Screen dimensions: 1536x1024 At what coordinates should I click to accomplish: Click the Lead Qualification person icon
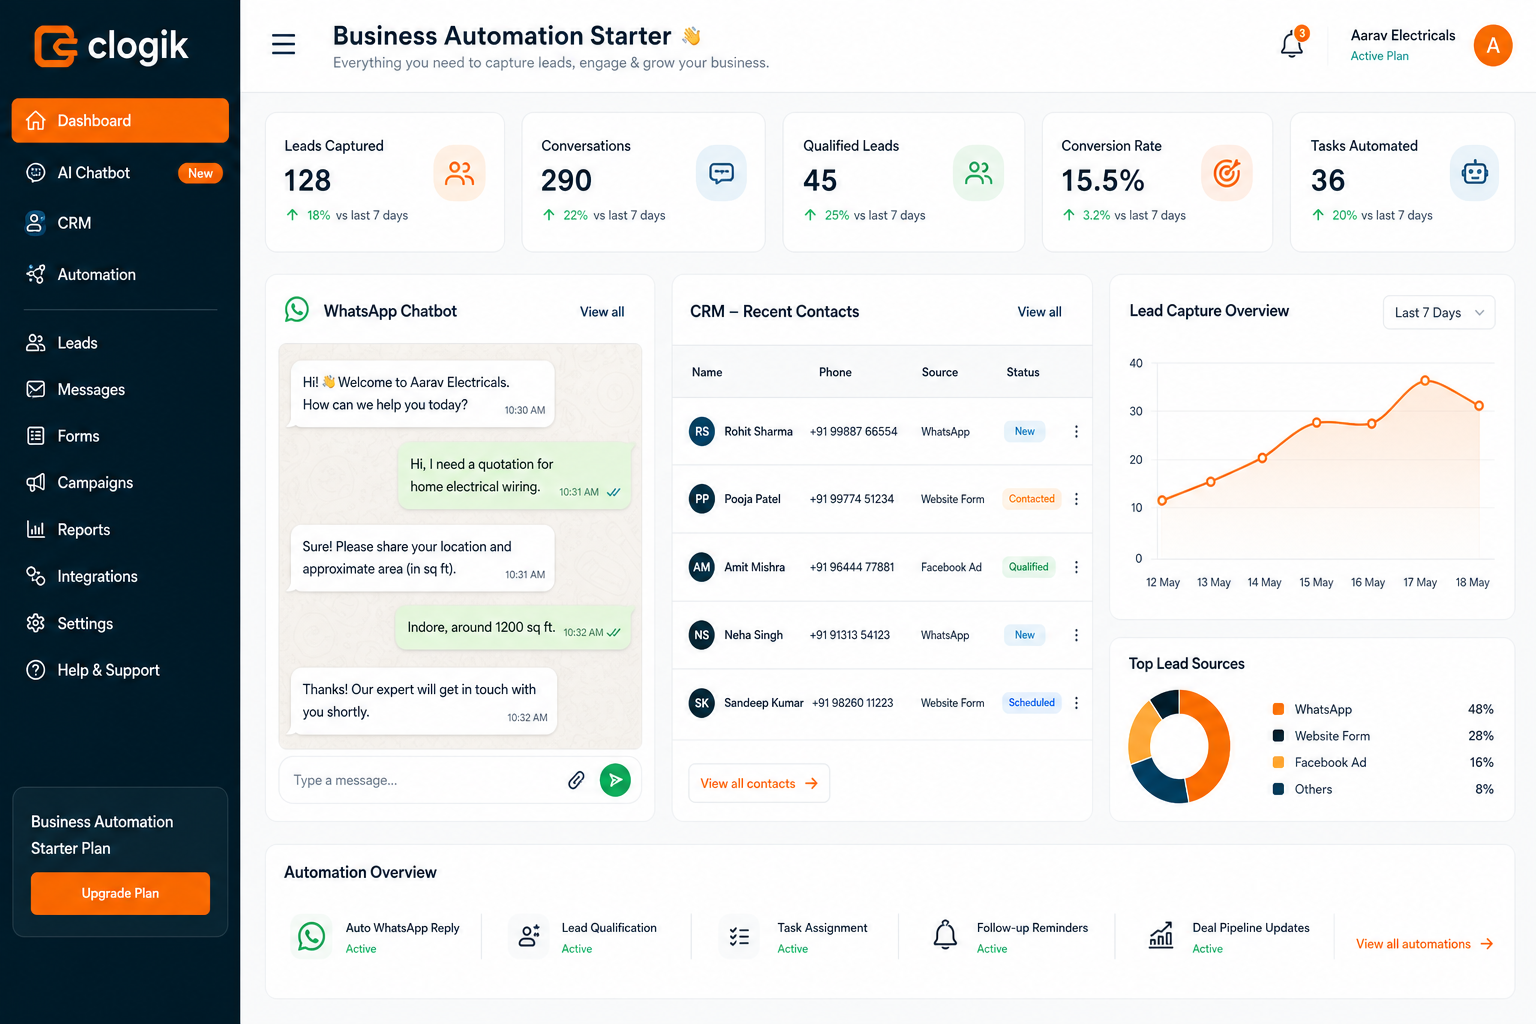[x=529, y=936]
